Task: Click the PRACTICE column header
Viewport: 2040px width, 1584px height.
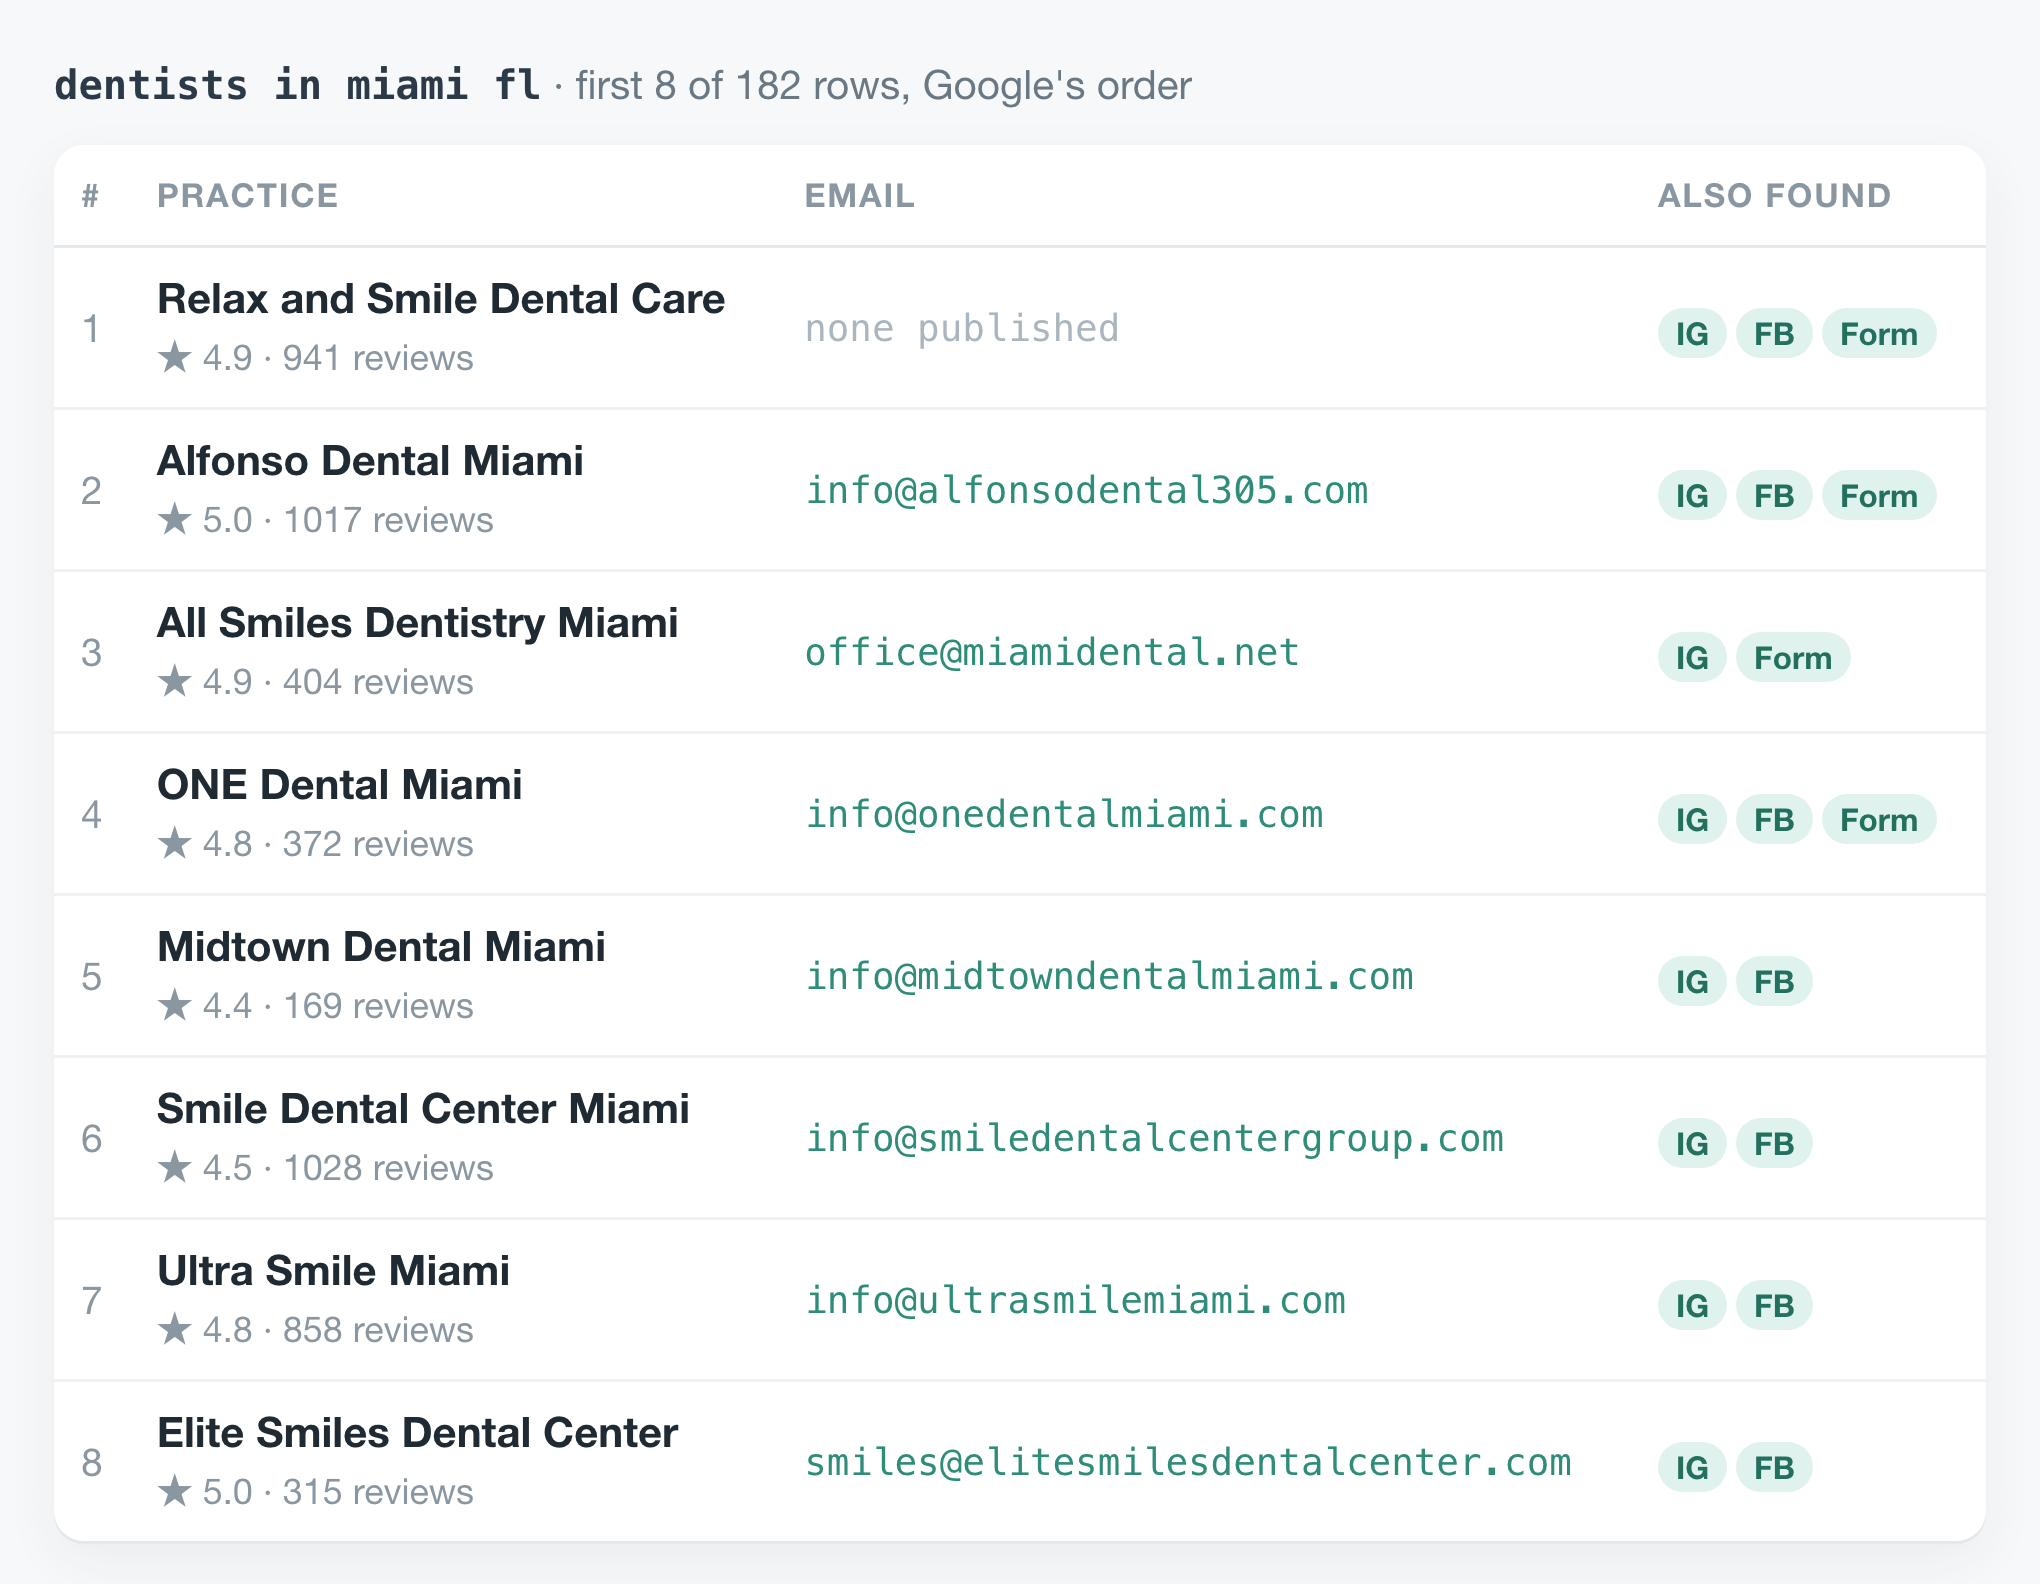Action: point(248,196)
